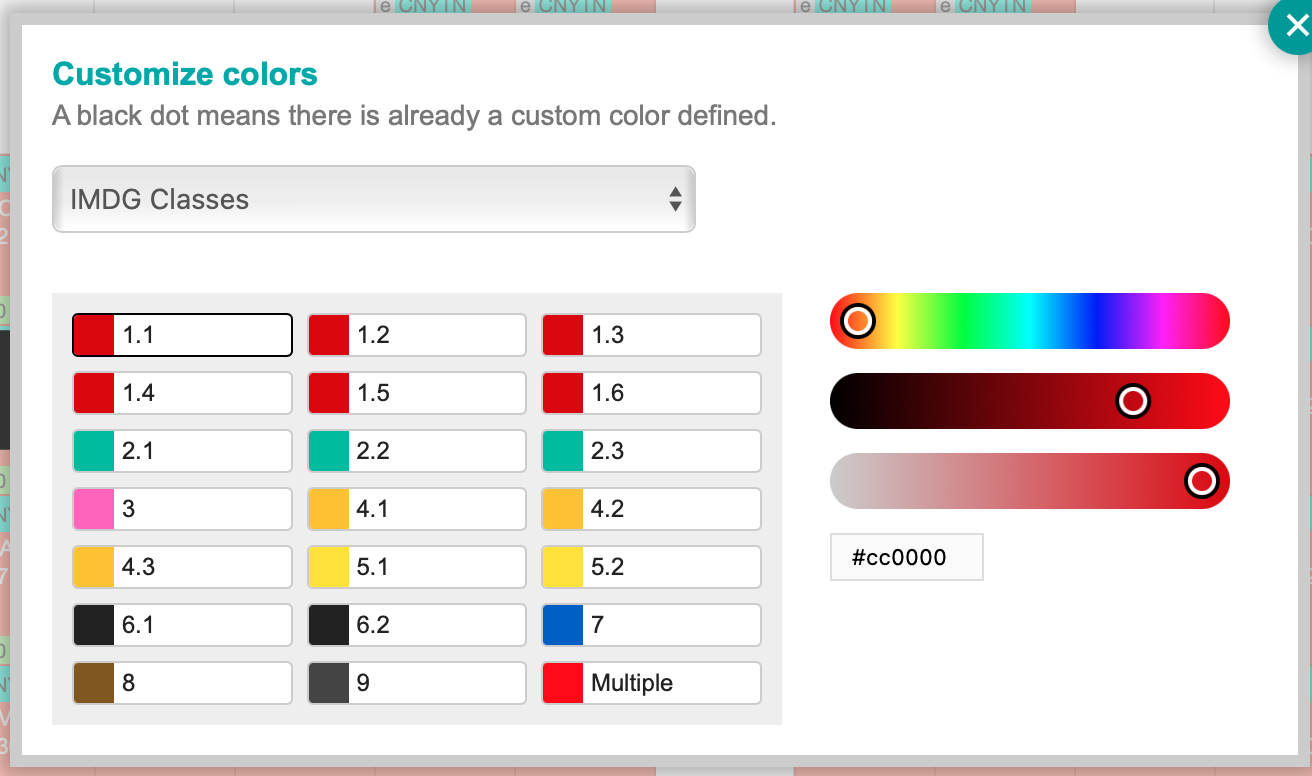Click the saturation slider handle

1203,481
